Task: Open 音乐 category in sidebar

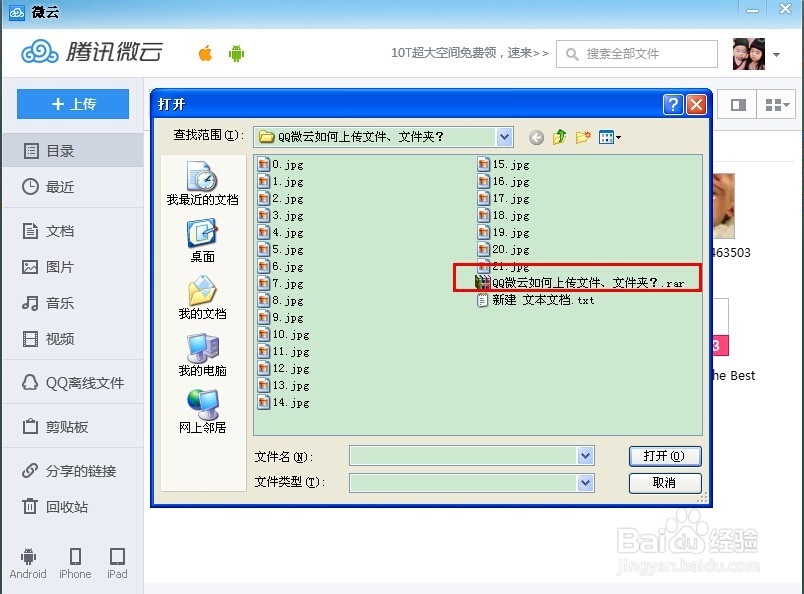Action: 73,303
